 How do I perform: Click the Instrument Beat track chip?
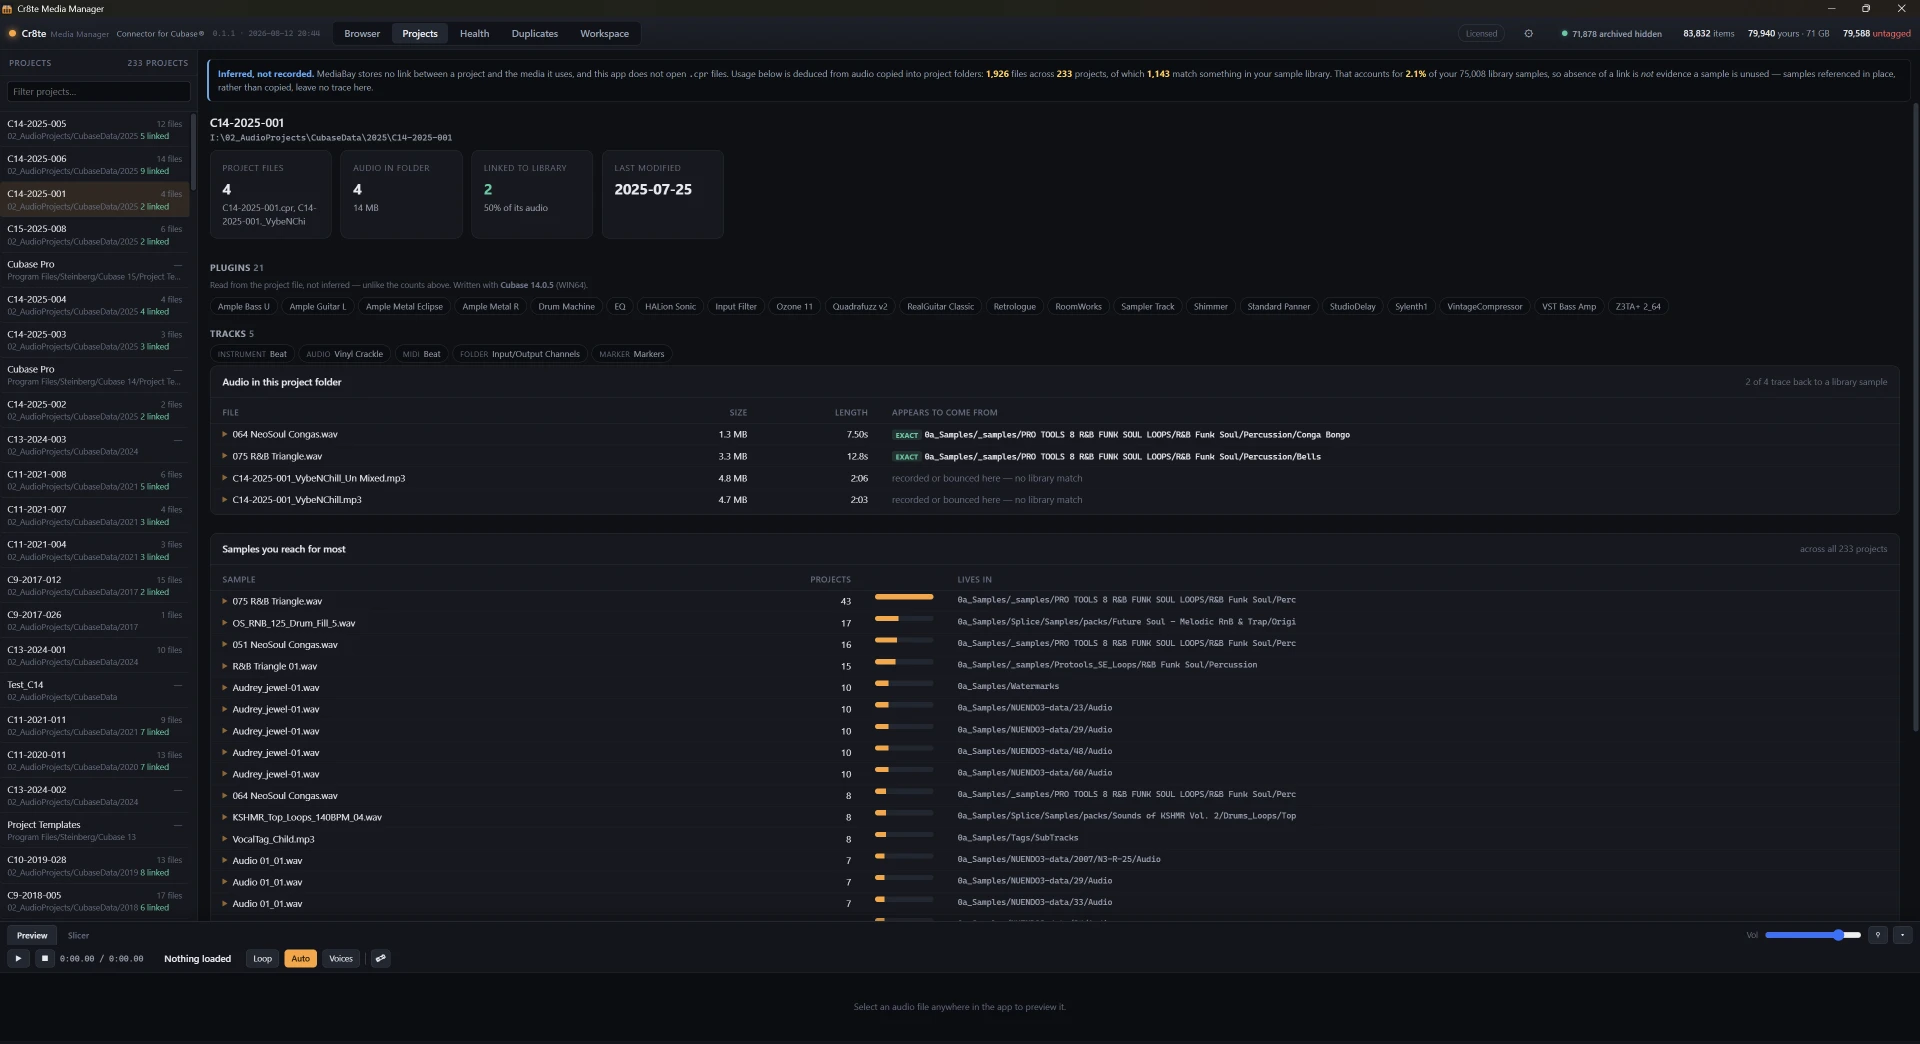pos(252,353)
